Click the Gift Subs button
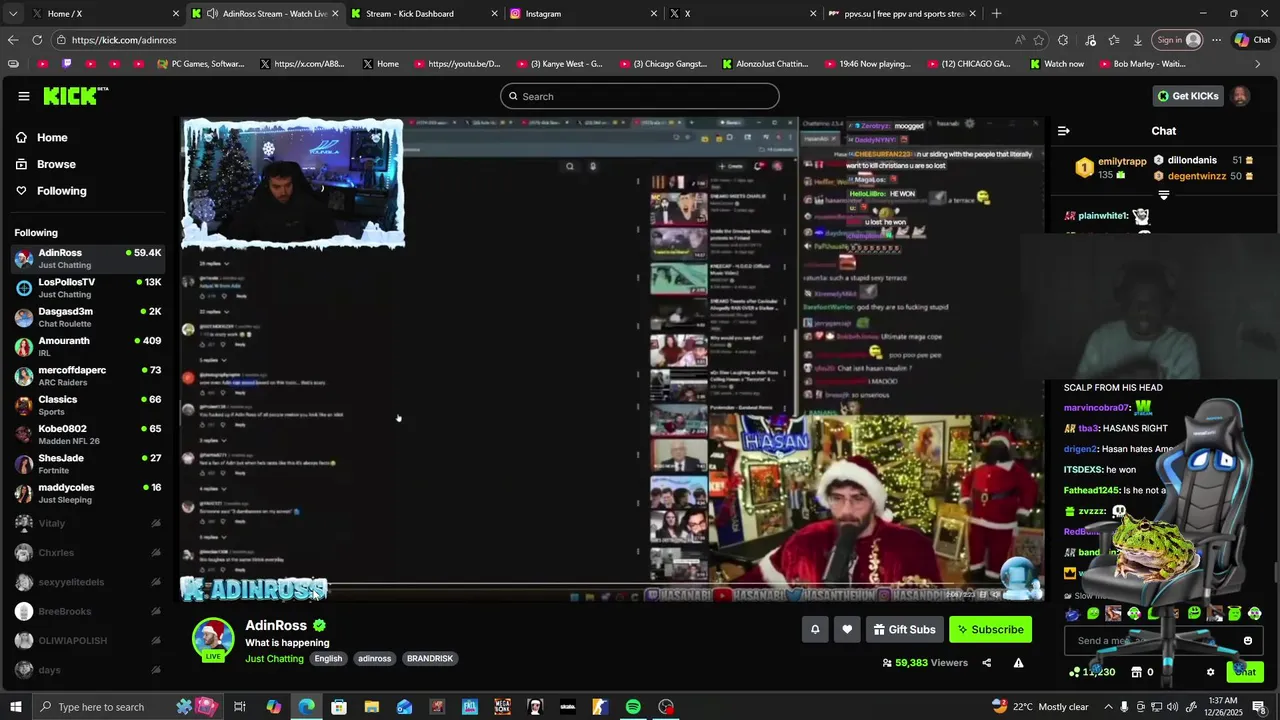This screenshot has width=1280, height=720. coord(904,629)
